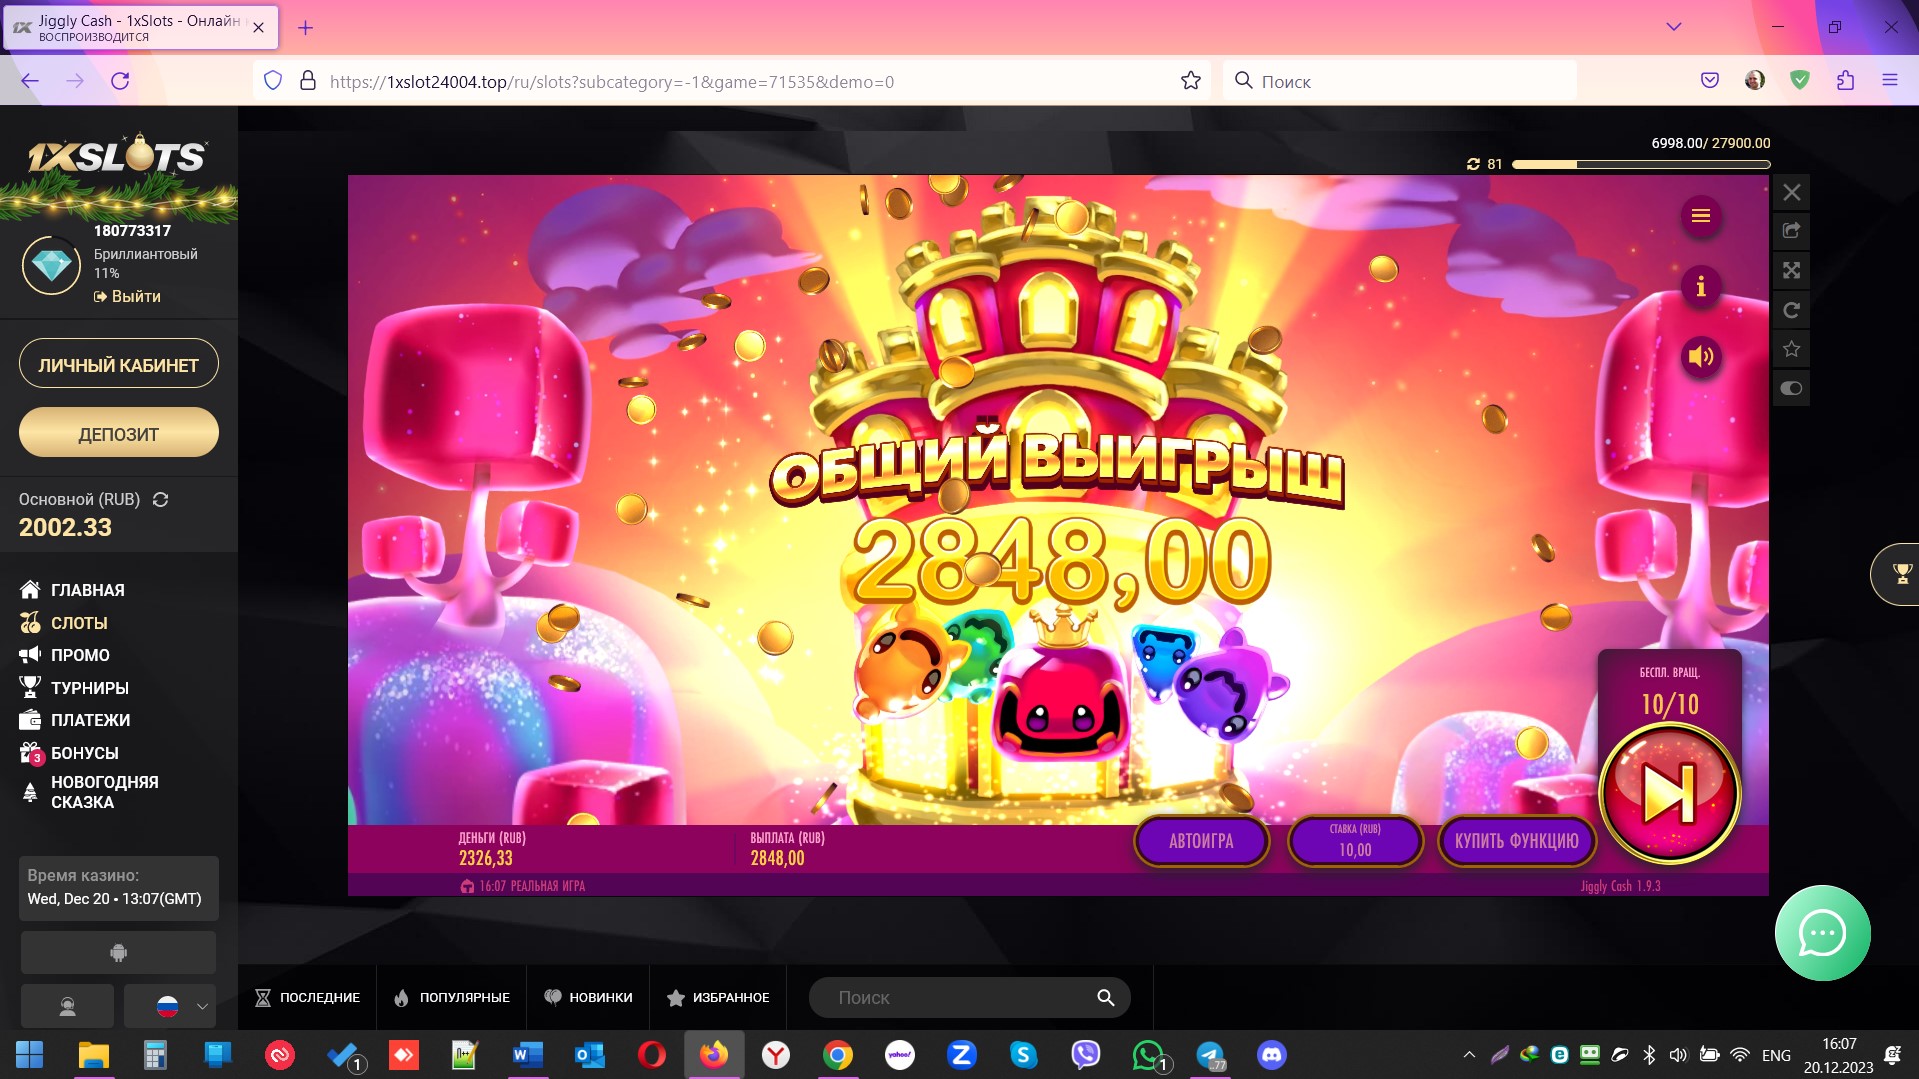Share the game using share icon

coord(1791,231)
